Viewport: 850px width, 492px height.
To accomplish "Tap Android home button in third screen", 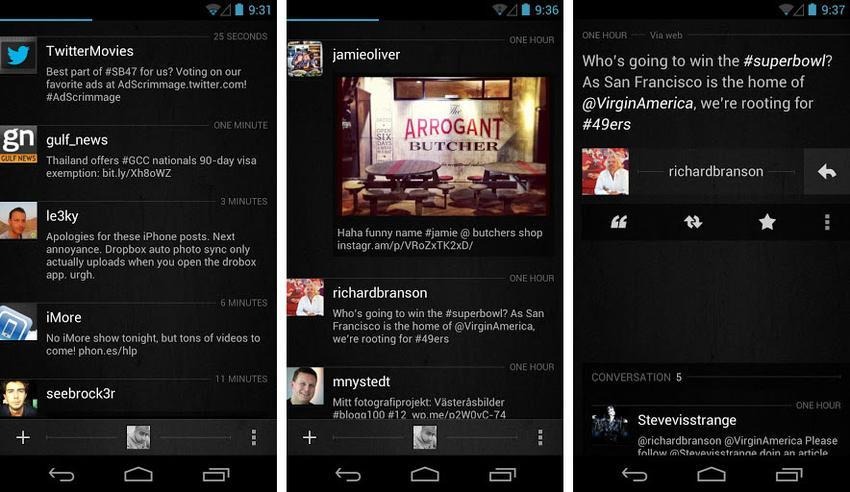I will (x=711, y=475).
